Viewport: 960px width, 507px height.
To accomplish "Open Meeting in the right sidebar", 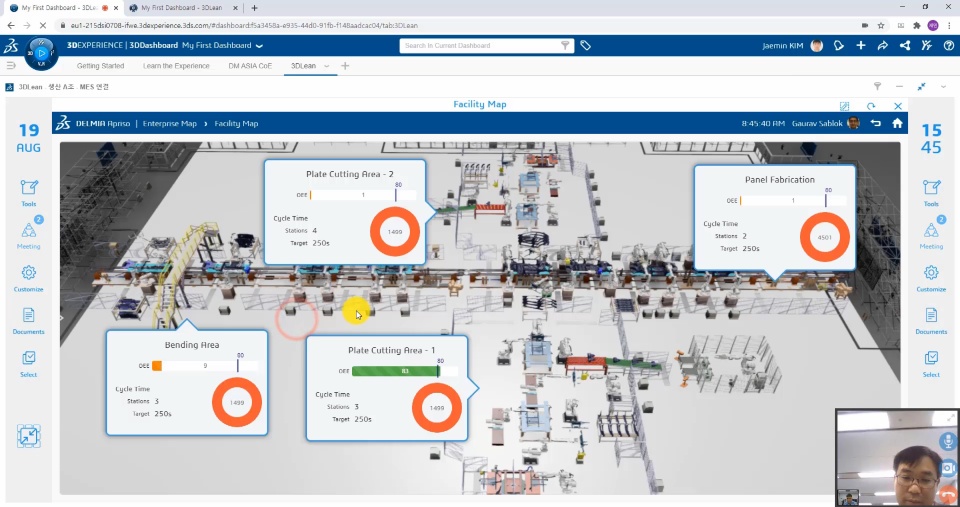I will coord(931,235).
